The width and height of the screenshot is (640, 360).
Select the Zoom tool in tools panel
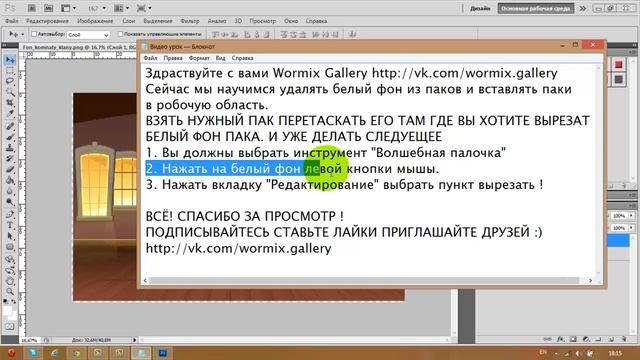pyautogui.click(x=10, y=291)
